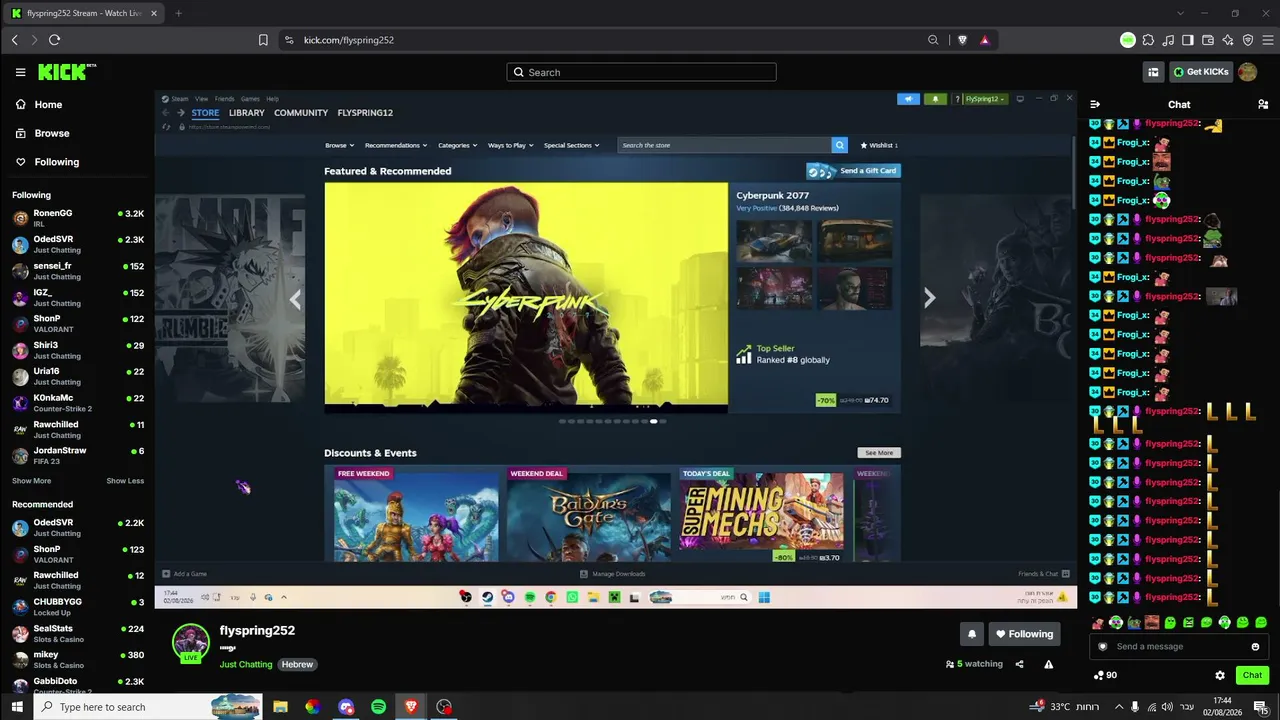This screenshot has width=1280, height=720.
Task: Open Steam Categories dropdown
Action: pos(457,145)
